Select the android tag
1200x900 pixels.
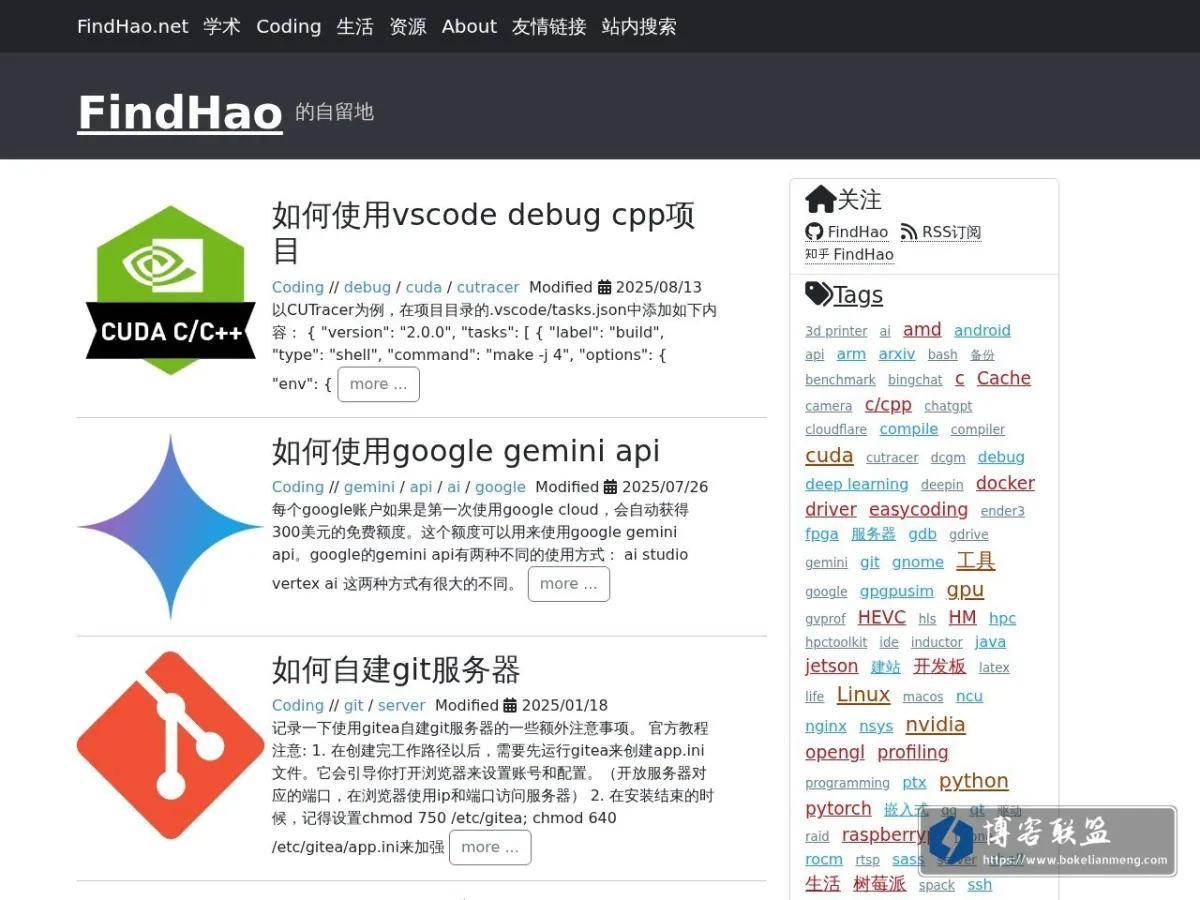point(982,330)
